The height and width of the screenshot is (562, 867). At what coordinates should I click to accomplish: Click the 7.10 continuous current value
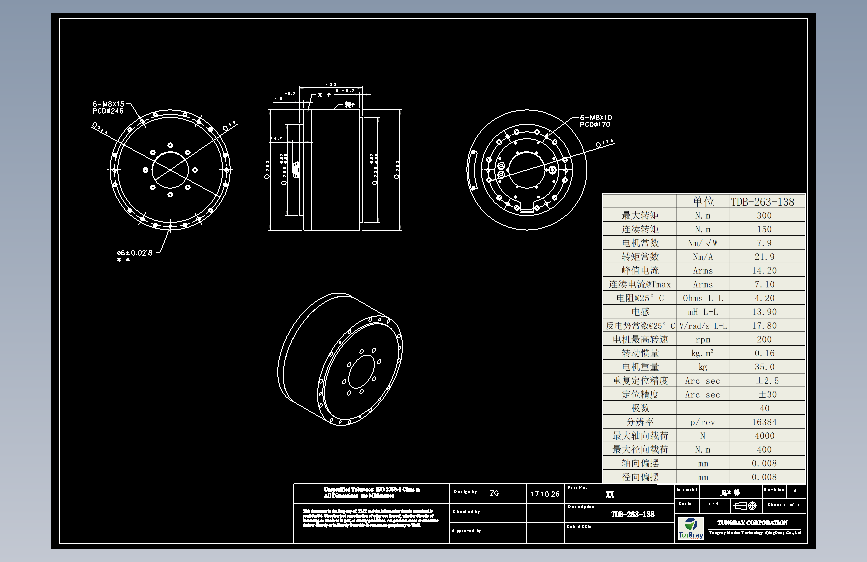tap(764, 284)
